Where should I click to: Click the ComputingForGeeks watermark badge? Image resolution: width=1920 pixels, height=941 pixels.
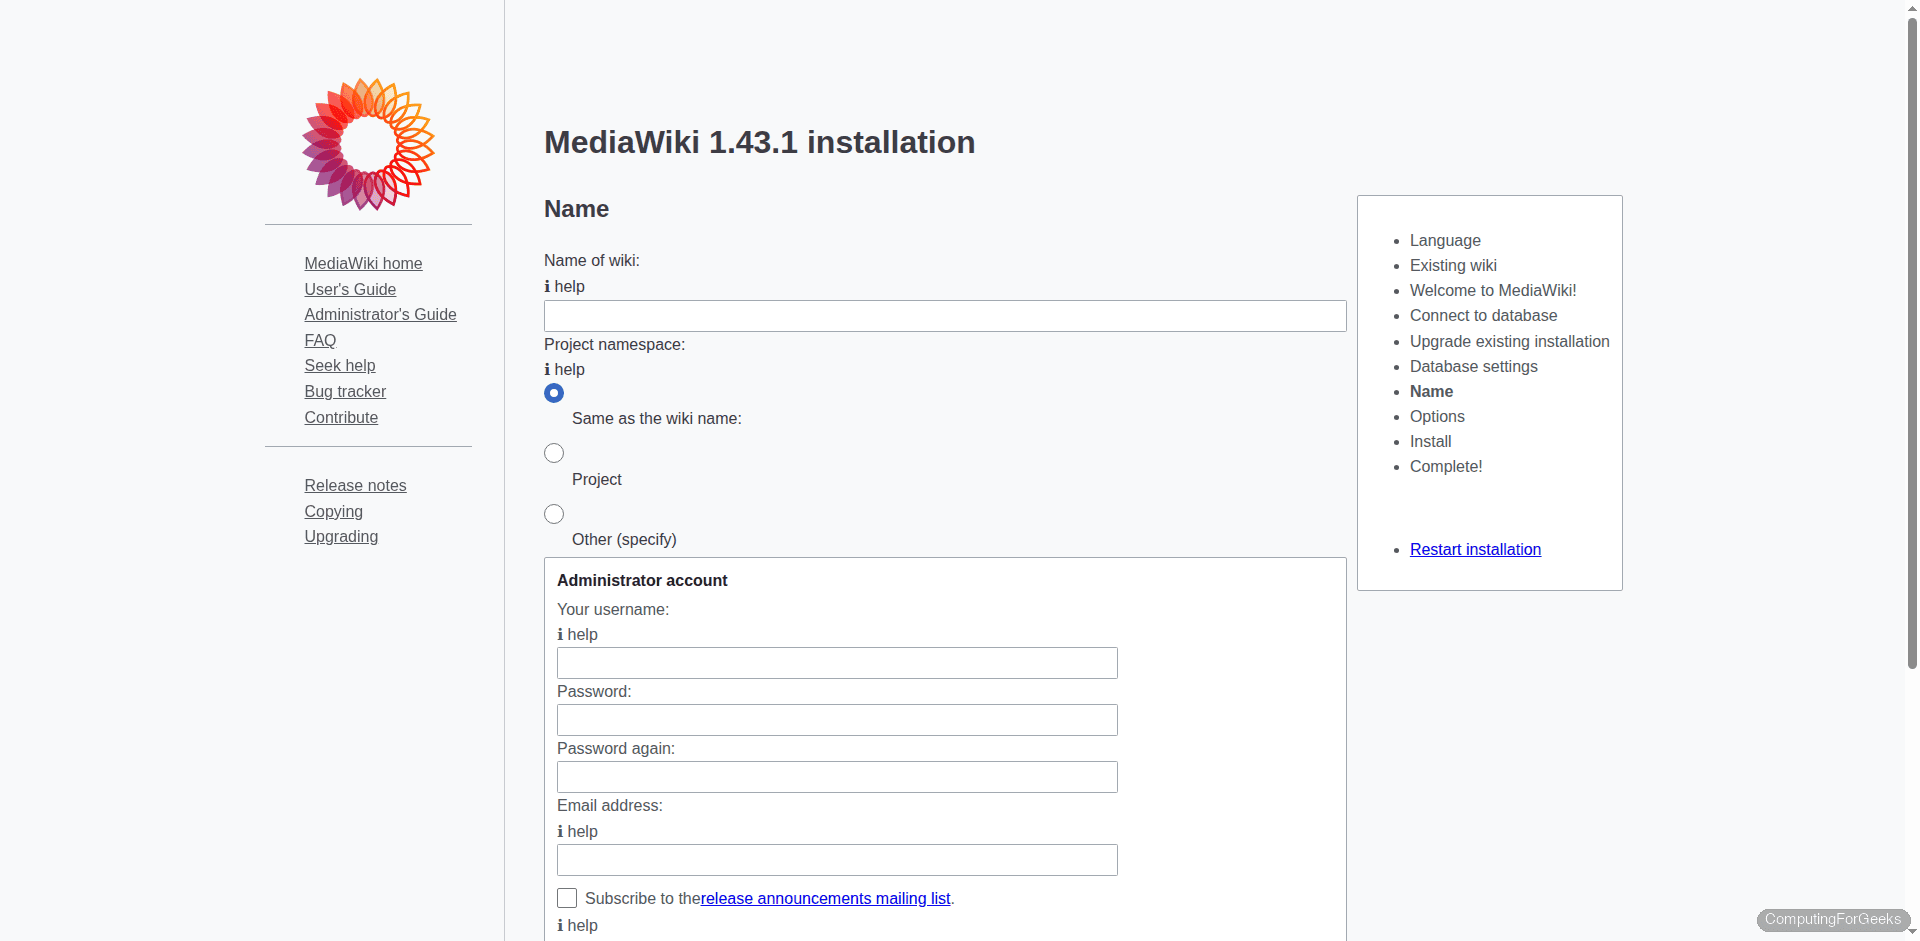click(1834, 920)
